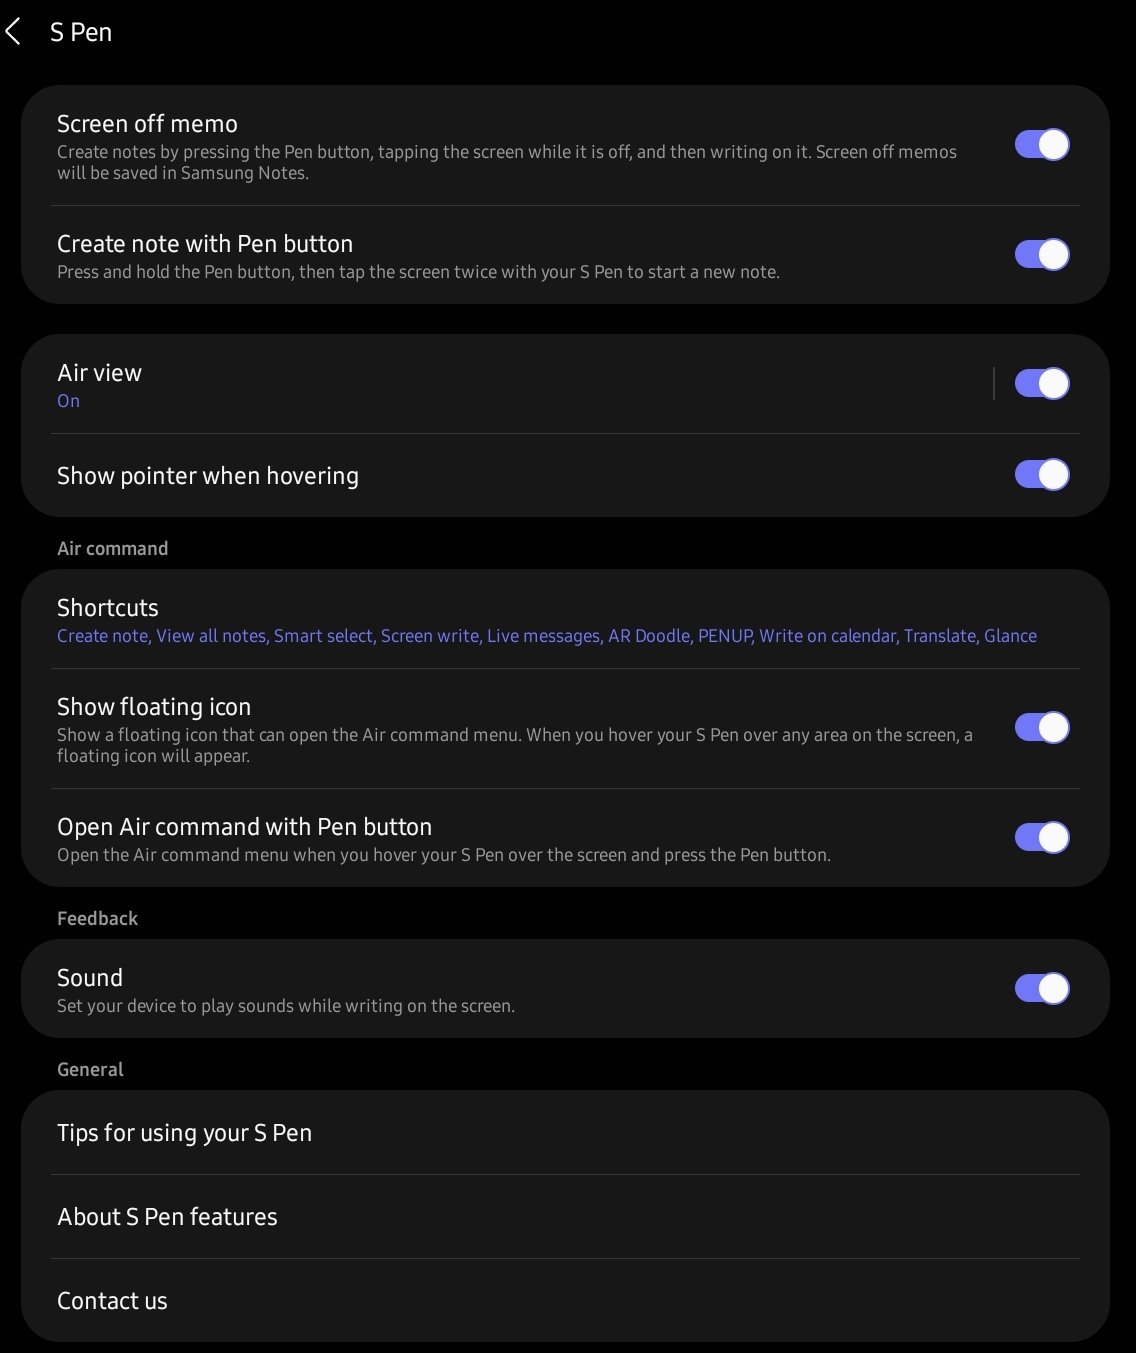Turn off the Air view switch
Viewport: 1136px width, 1353px height.
click(x=1042, y=384)
